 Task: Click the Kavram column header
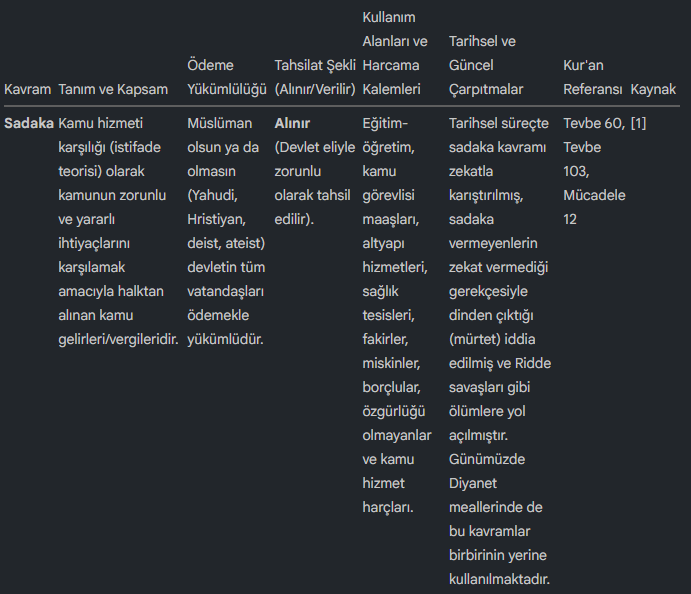pos(27,89)
